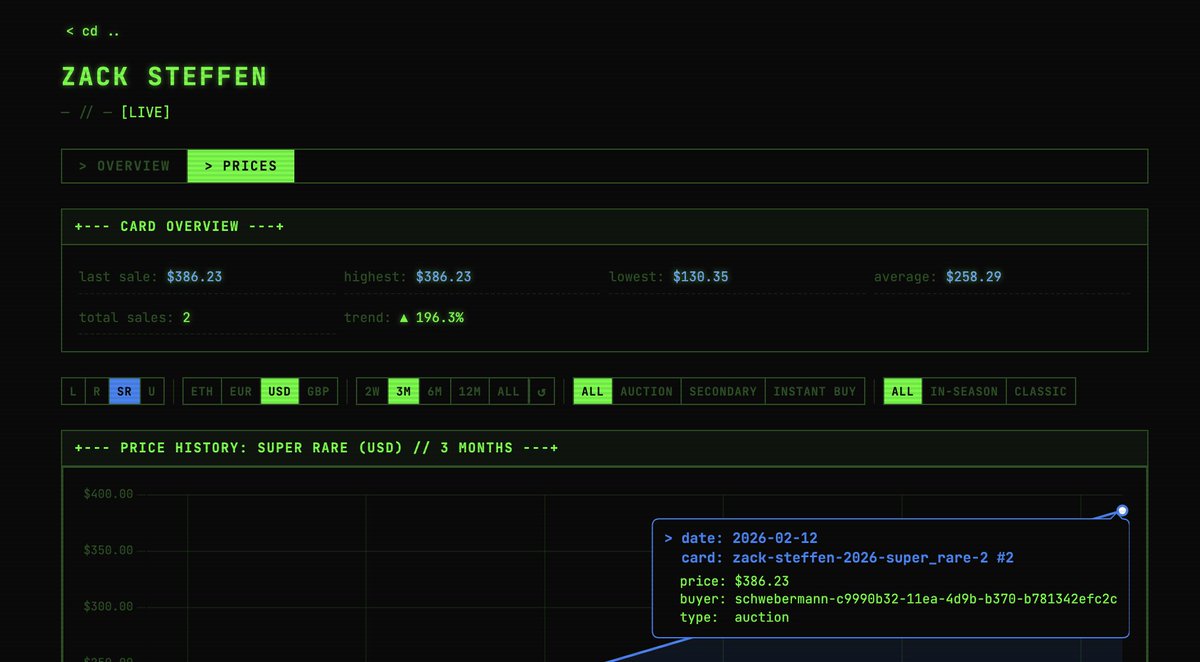Filter sales by INSTANT BUY
This screenshot has height=662, width=1200.
(x=815, y=391)
